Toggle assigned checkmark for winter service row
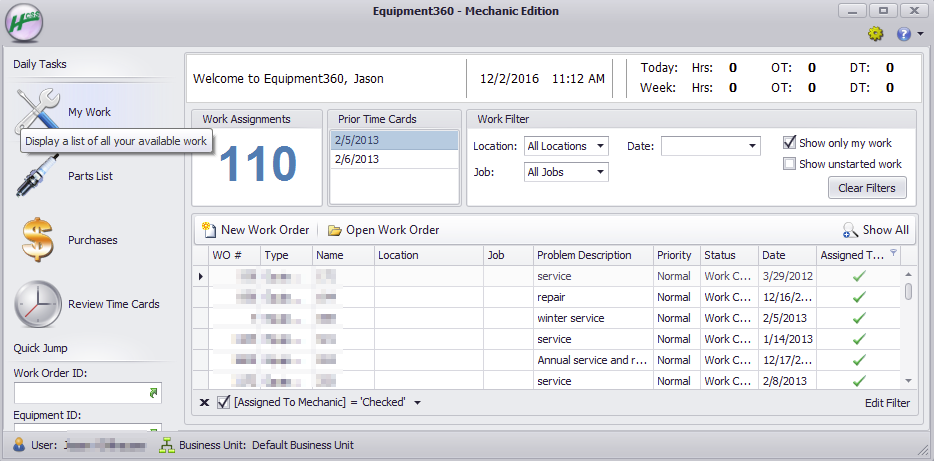Image resolution: width=934 pixels, height=461 pixels. [x=858, y=318]
